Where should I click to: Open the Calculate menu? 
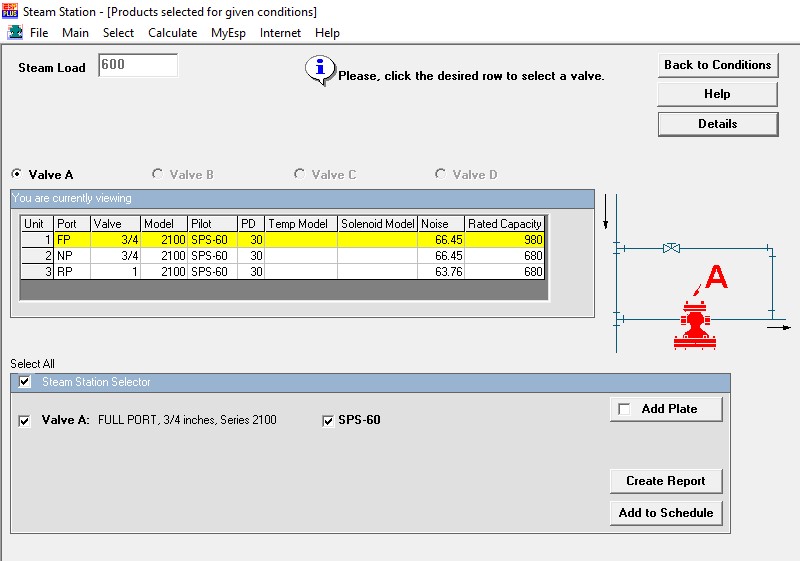[x=172, y=33]
